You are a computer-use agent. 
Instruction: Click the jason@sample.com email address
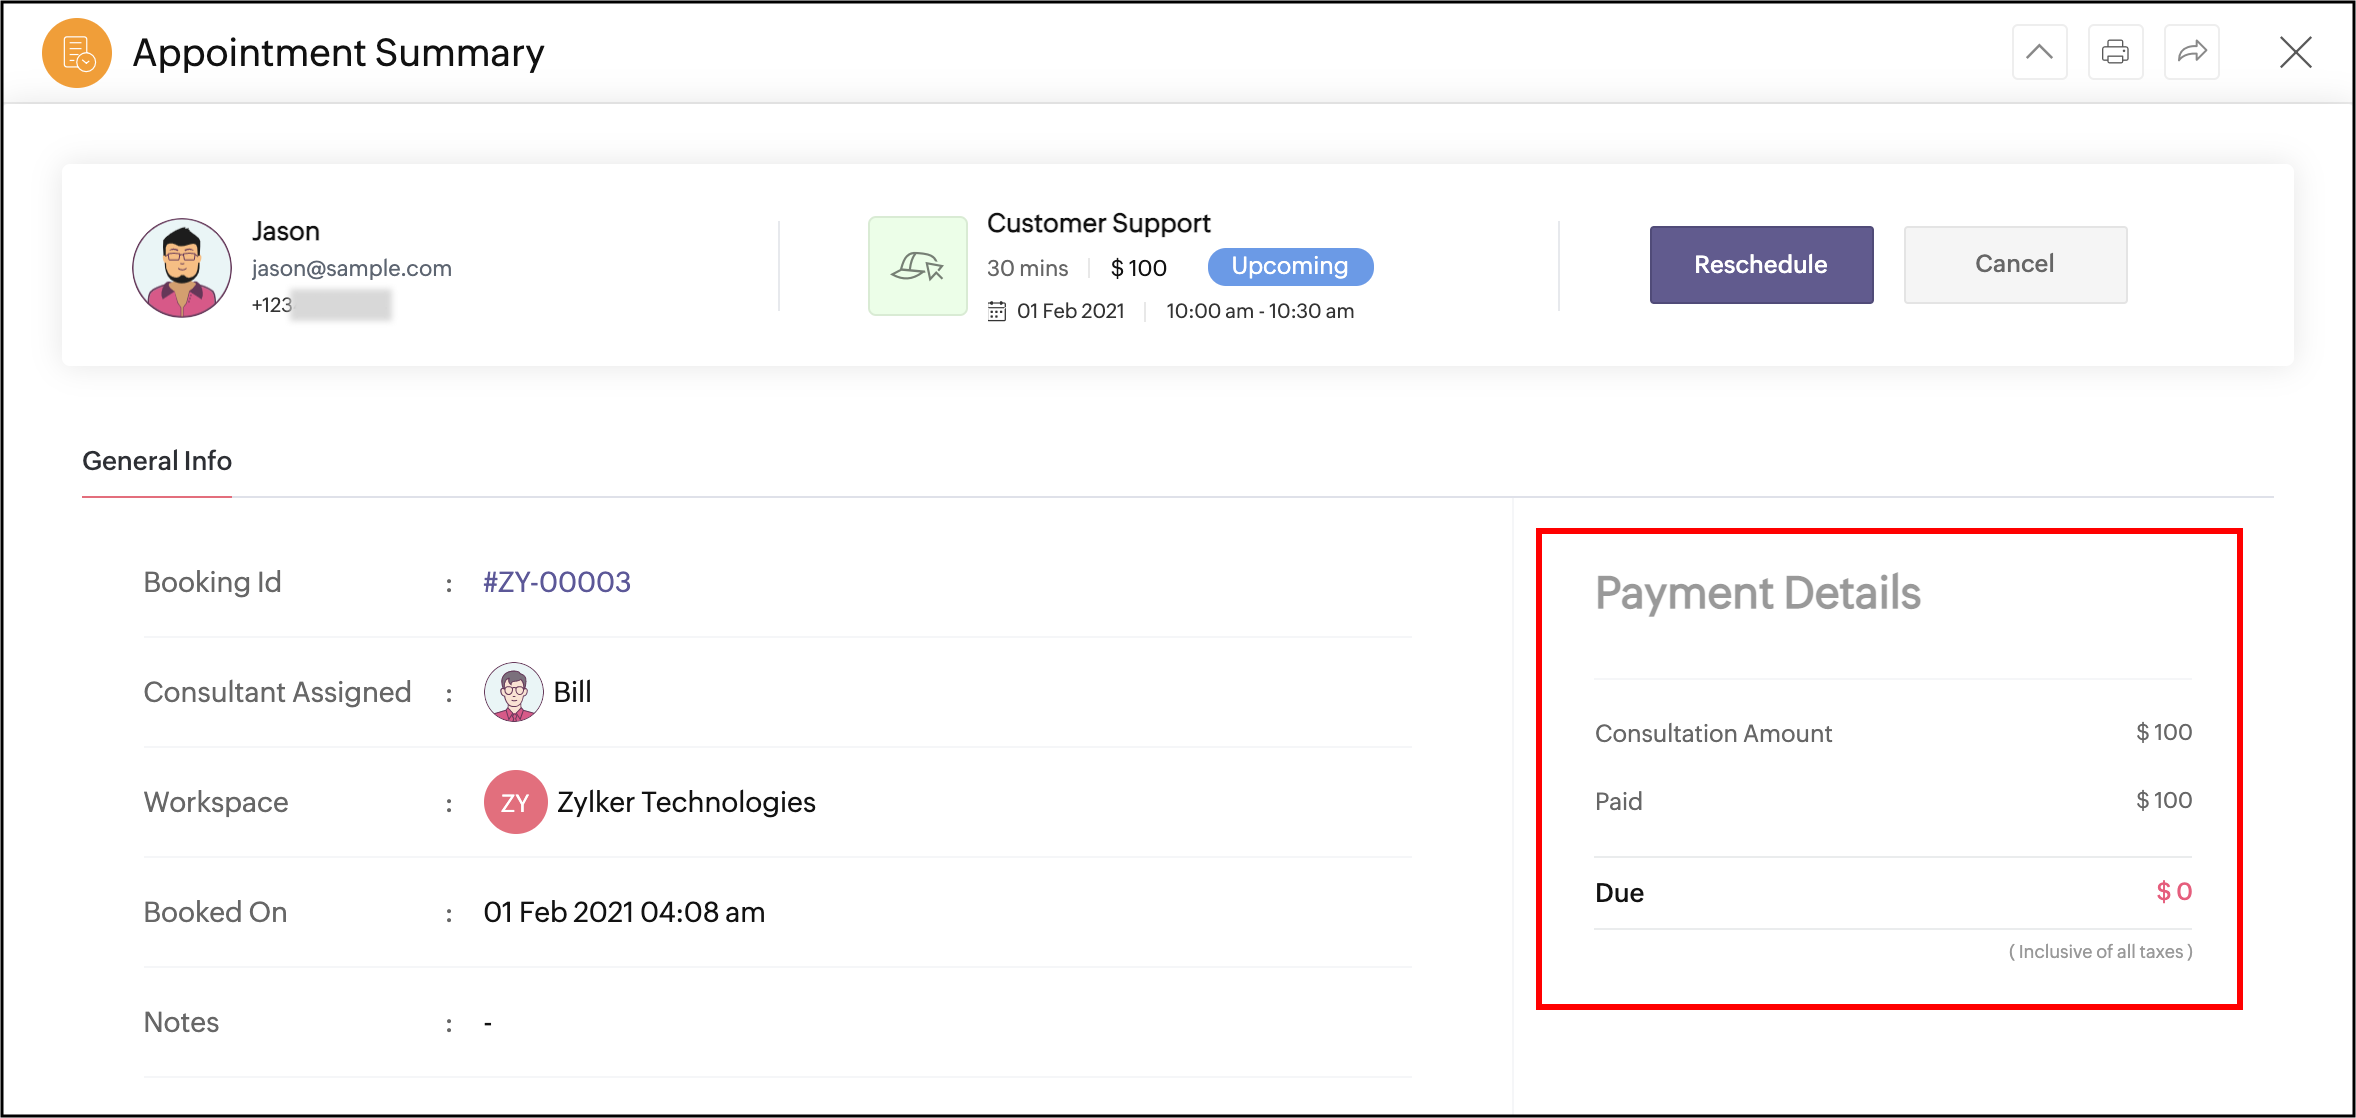[352, 268]
